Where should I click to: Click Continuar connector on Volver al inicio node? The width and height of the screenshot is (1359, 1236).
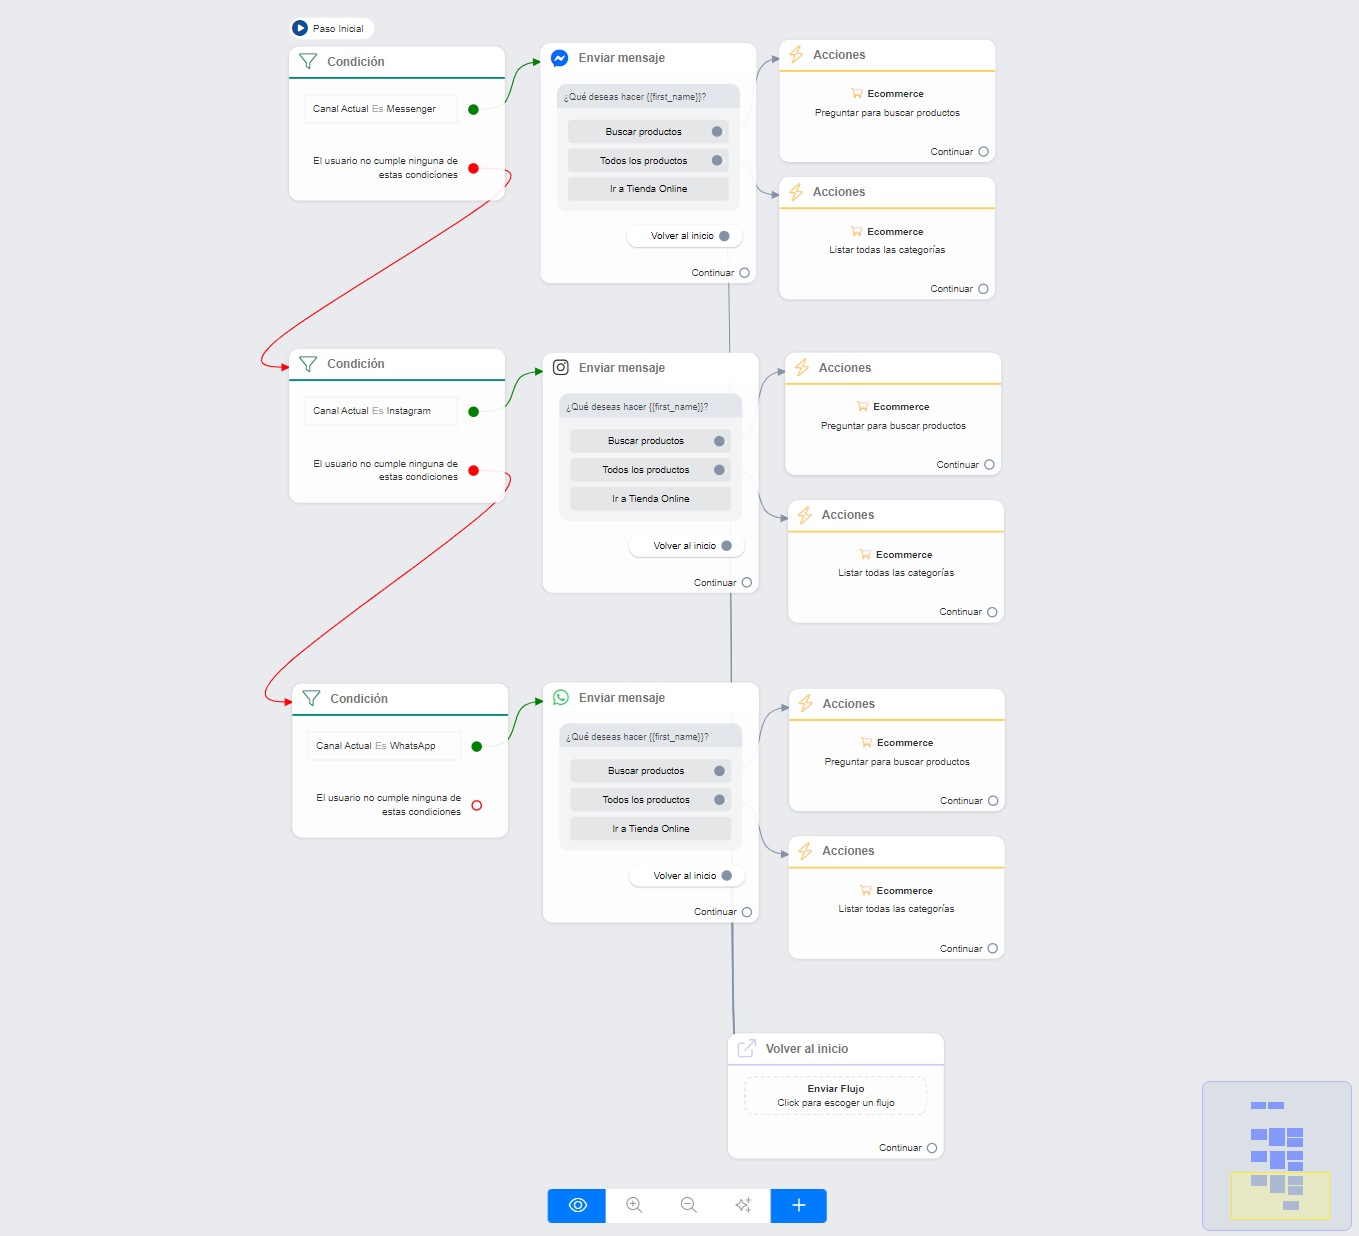pyautogui.click(x=932, y=1148)
